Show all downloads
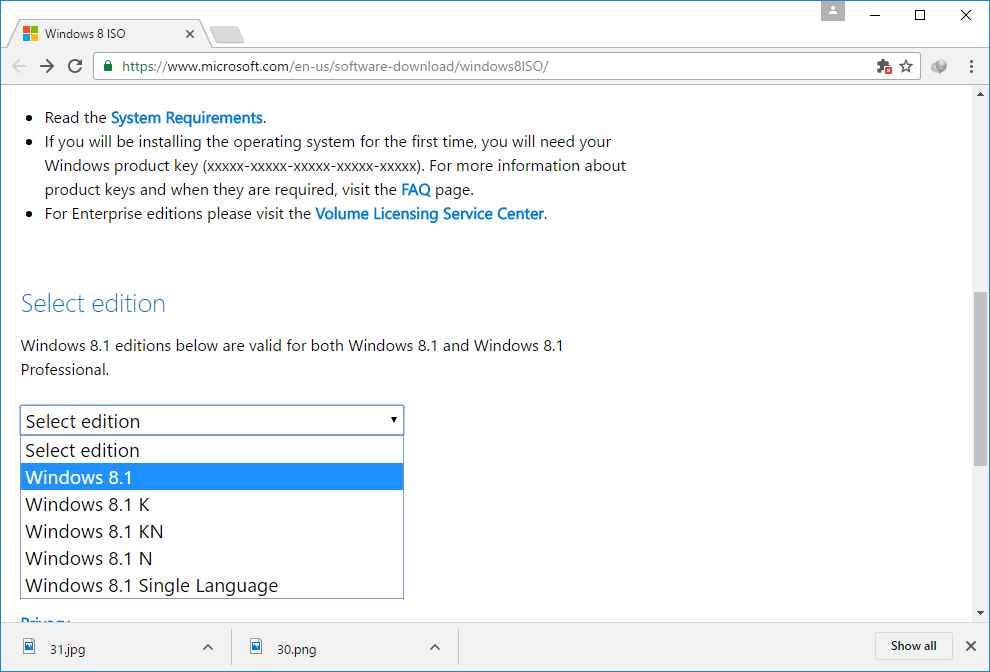 [914, 646]
